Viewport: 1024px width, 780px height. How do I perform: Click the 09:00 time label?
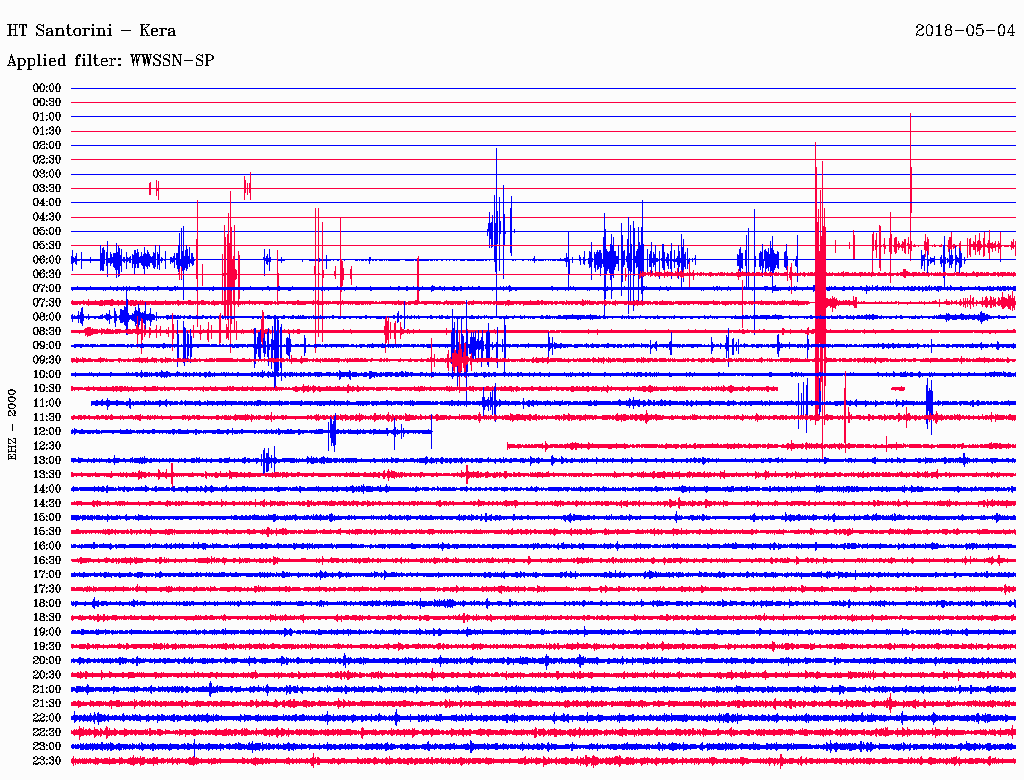tap(47, 346)
